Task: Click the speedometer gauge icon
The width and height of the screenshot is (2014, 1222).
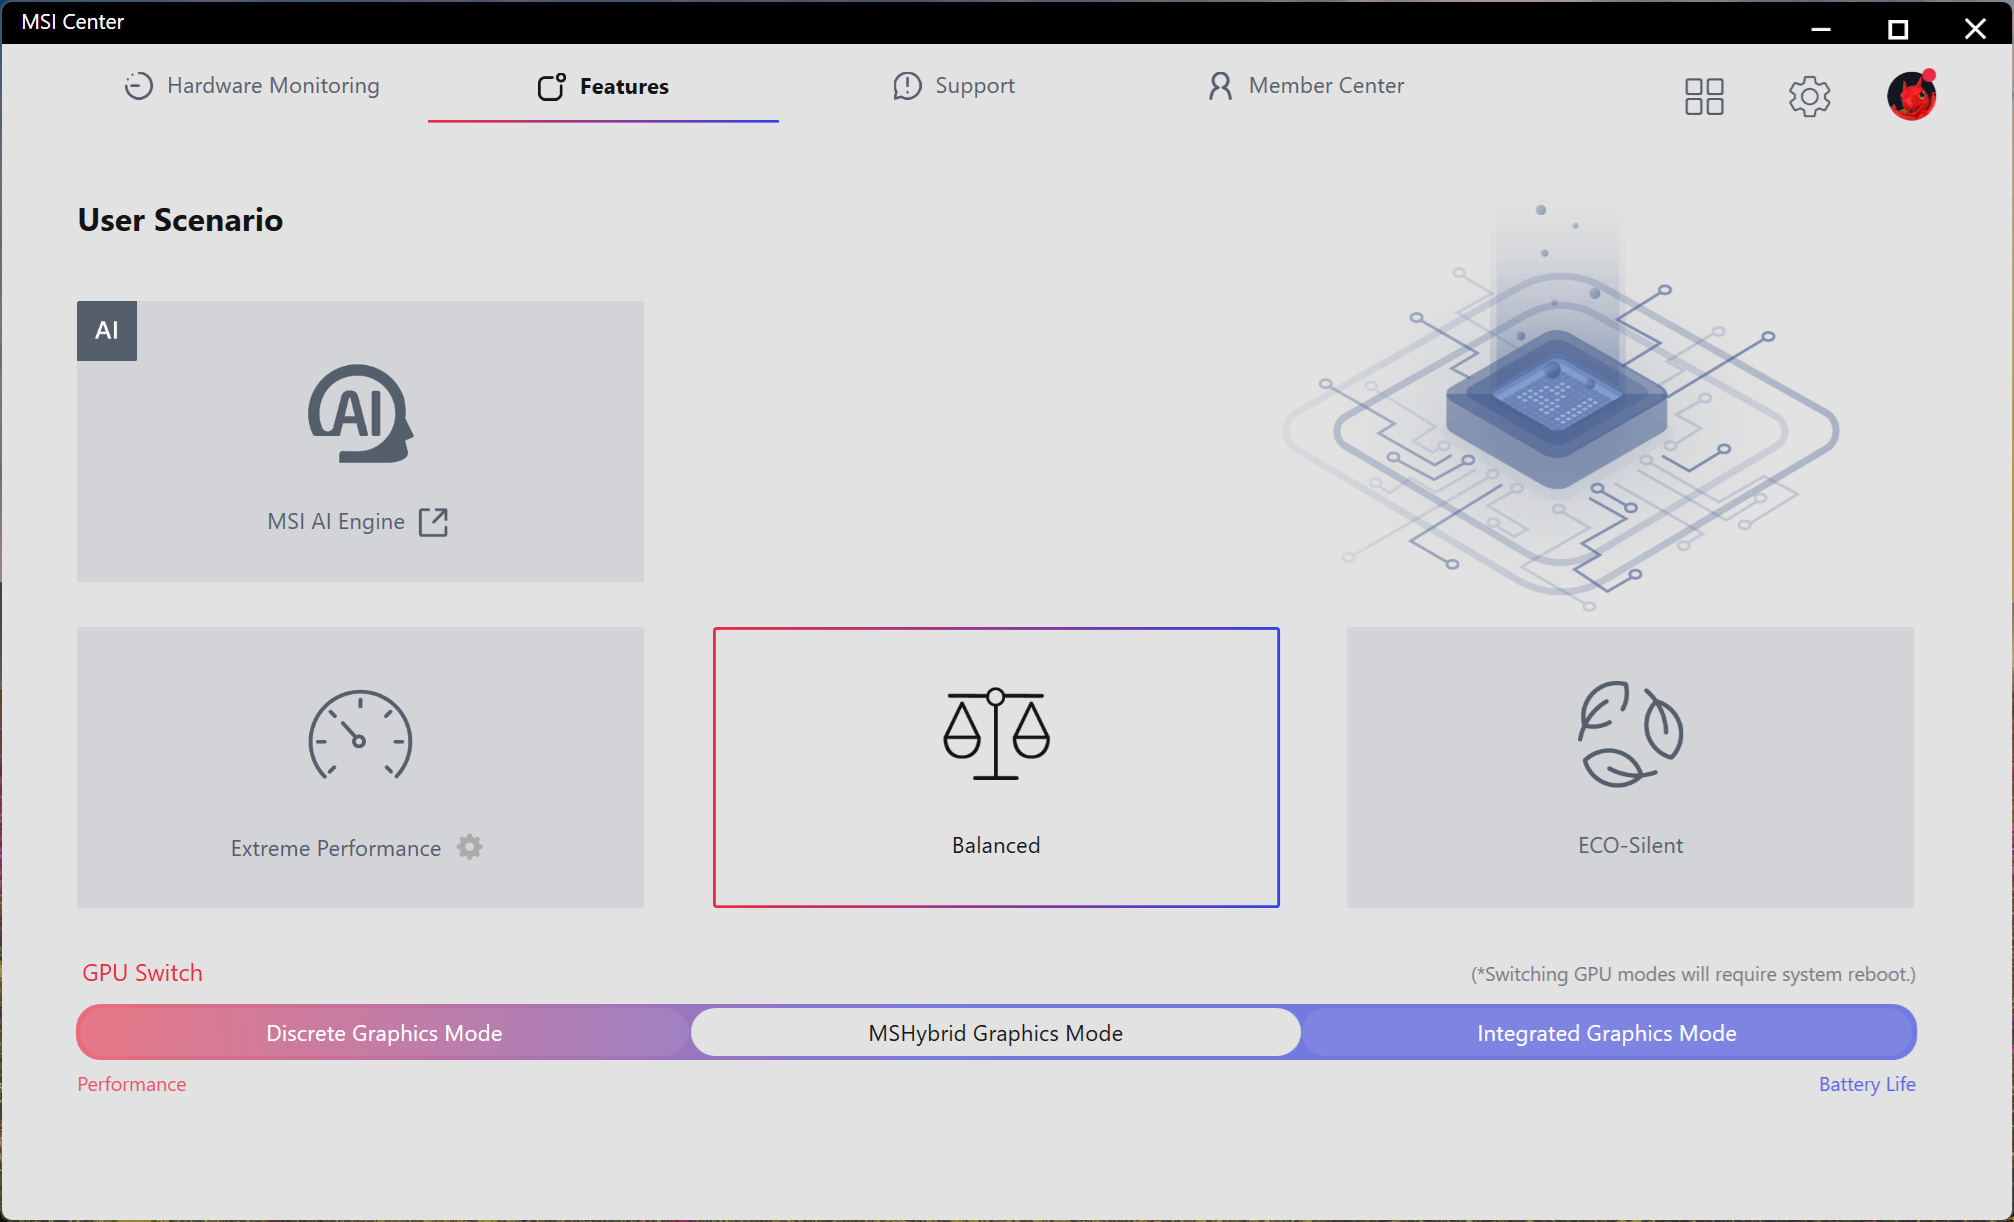Action: (360, 736)
